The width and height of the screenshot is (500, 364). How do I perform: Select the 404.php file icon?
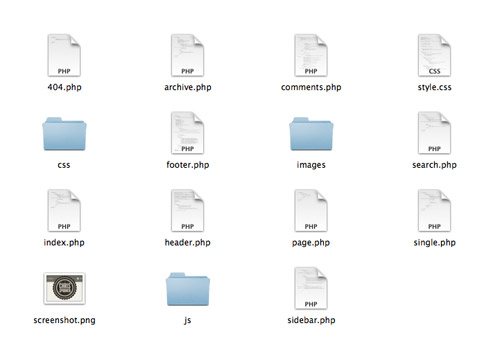[x=64, y=55]
